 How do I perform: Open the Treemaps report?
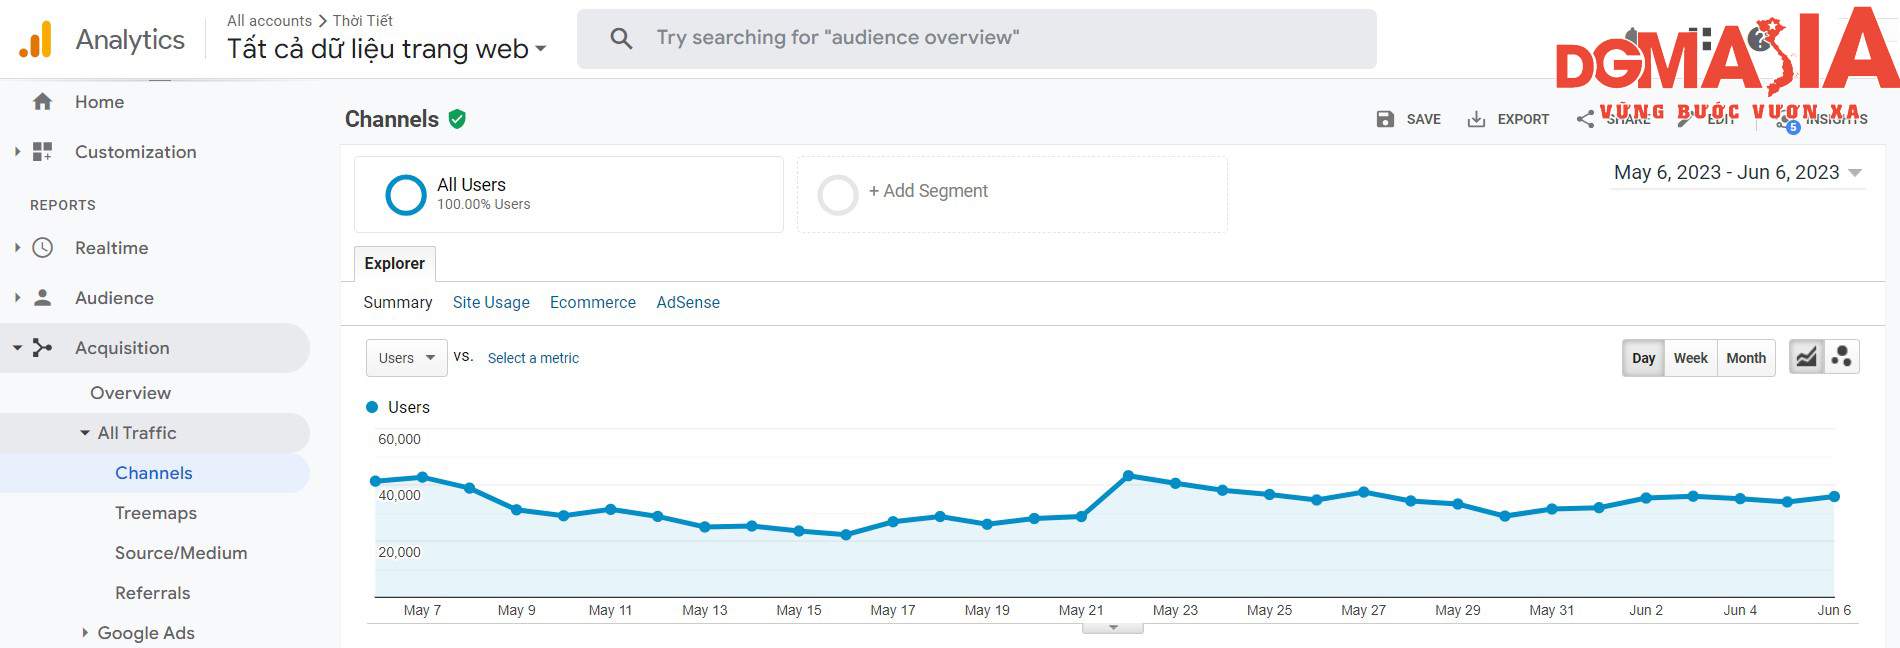(x=156, y=513)
